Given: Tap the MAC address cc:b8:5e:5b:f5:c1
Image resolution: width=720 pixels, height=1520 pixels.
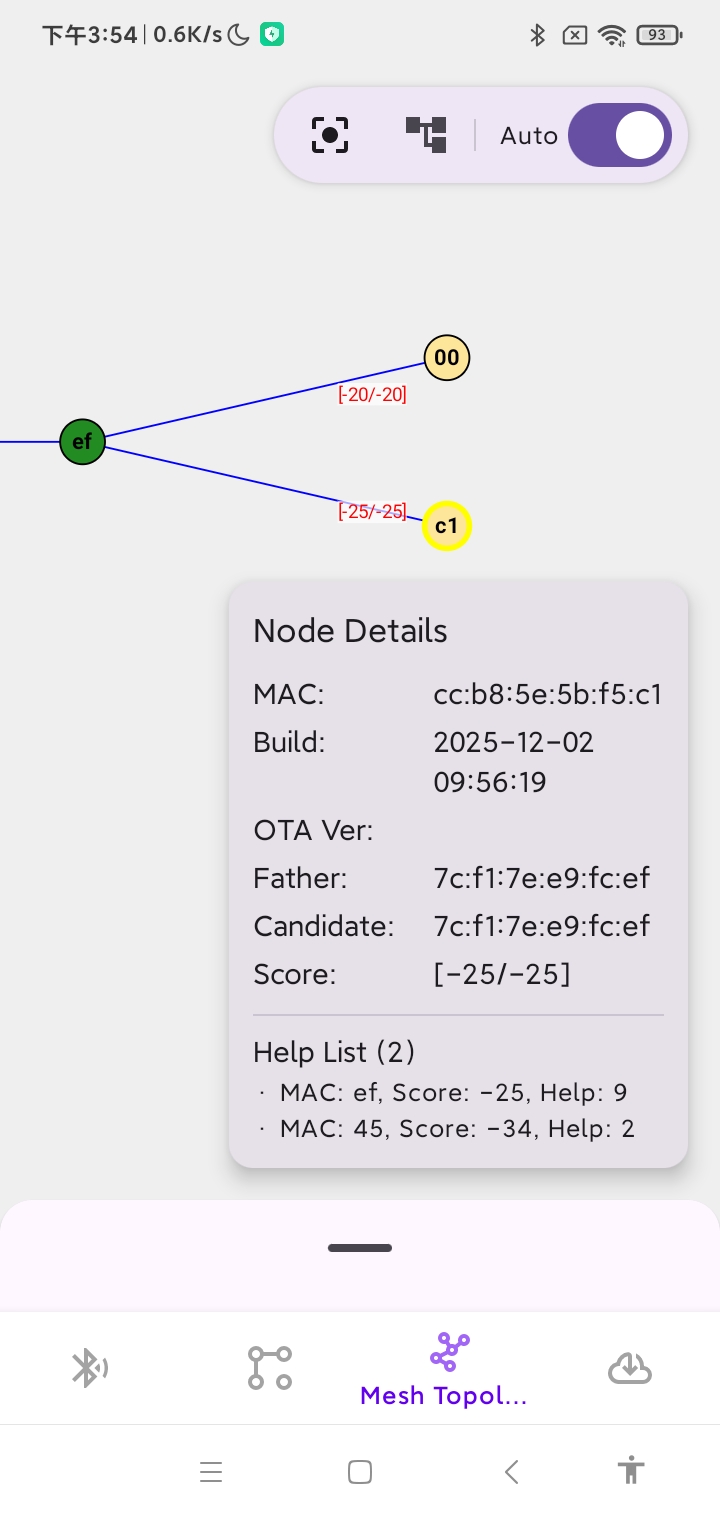Looking at the screenshot, I should point(548,694).
